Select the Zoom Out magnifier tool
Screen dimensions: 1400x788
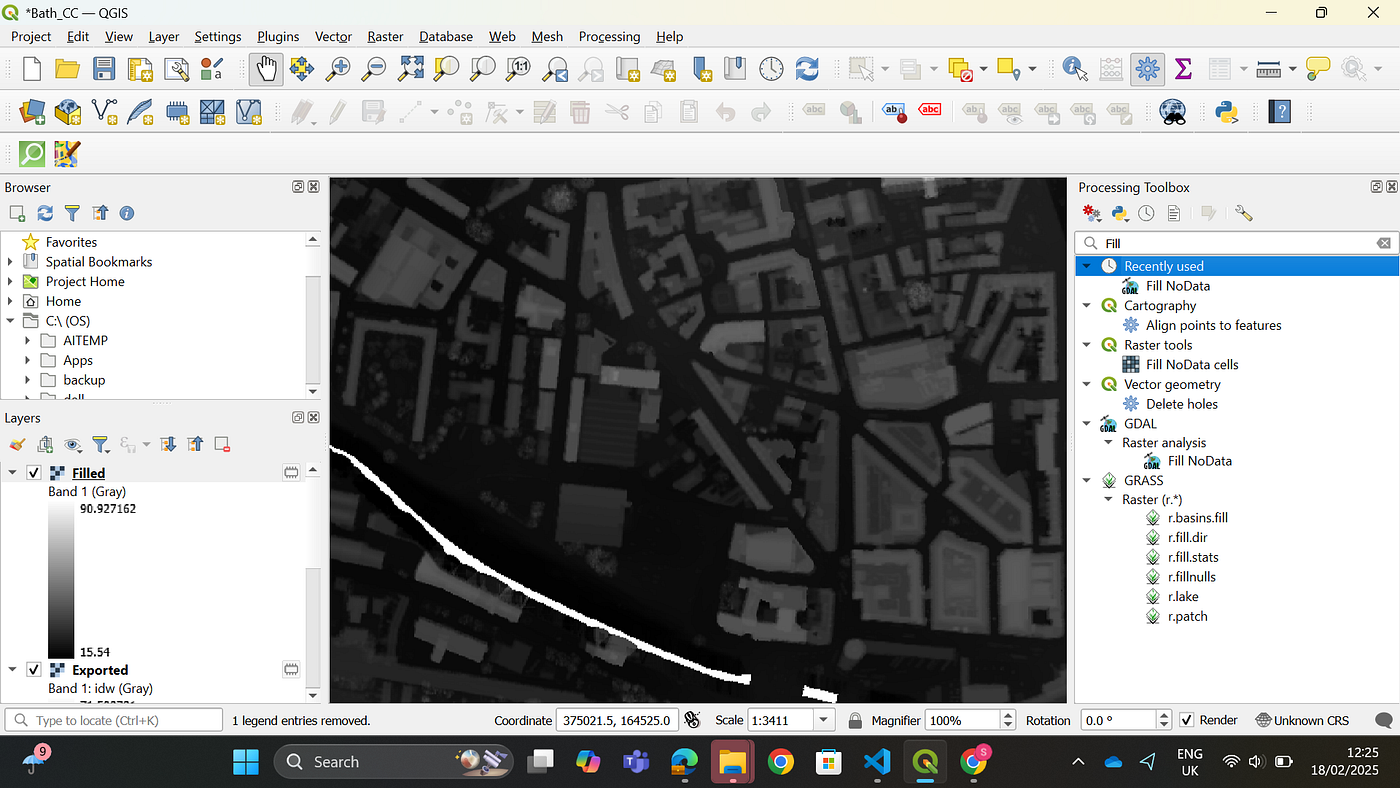(x=374, y=69)
